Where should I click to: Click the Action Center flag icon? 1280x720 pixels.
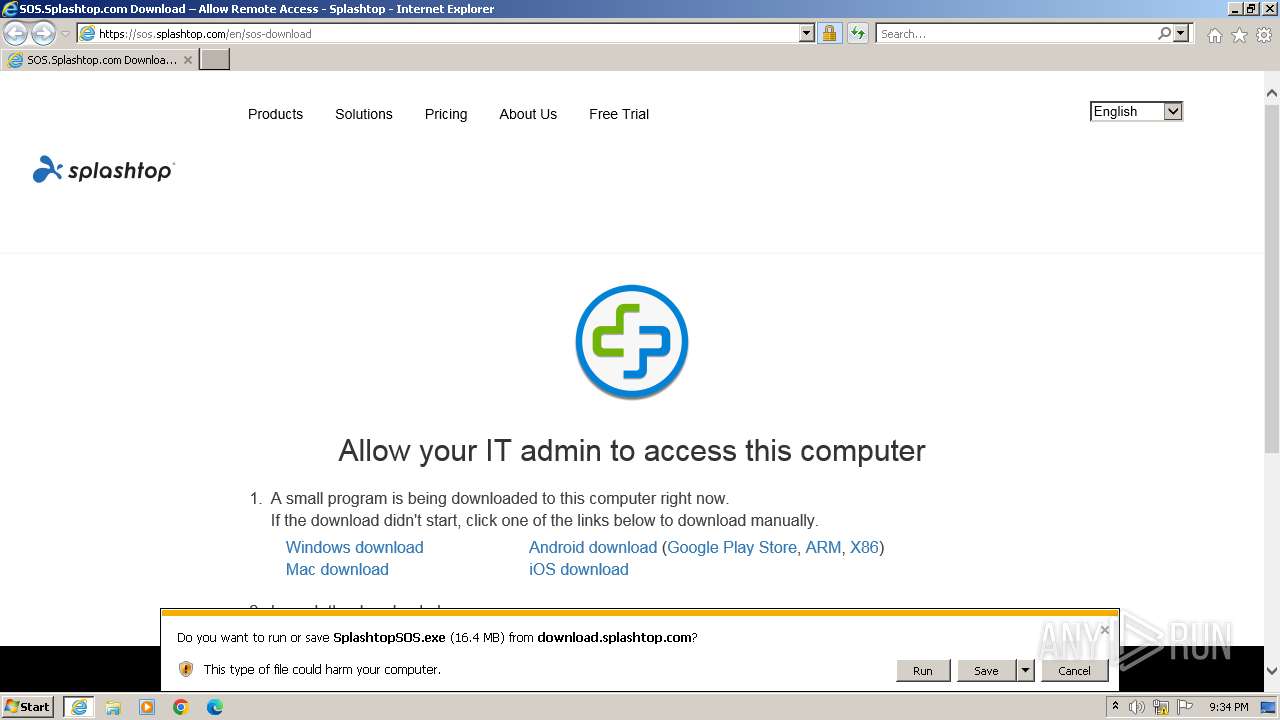1186,707
